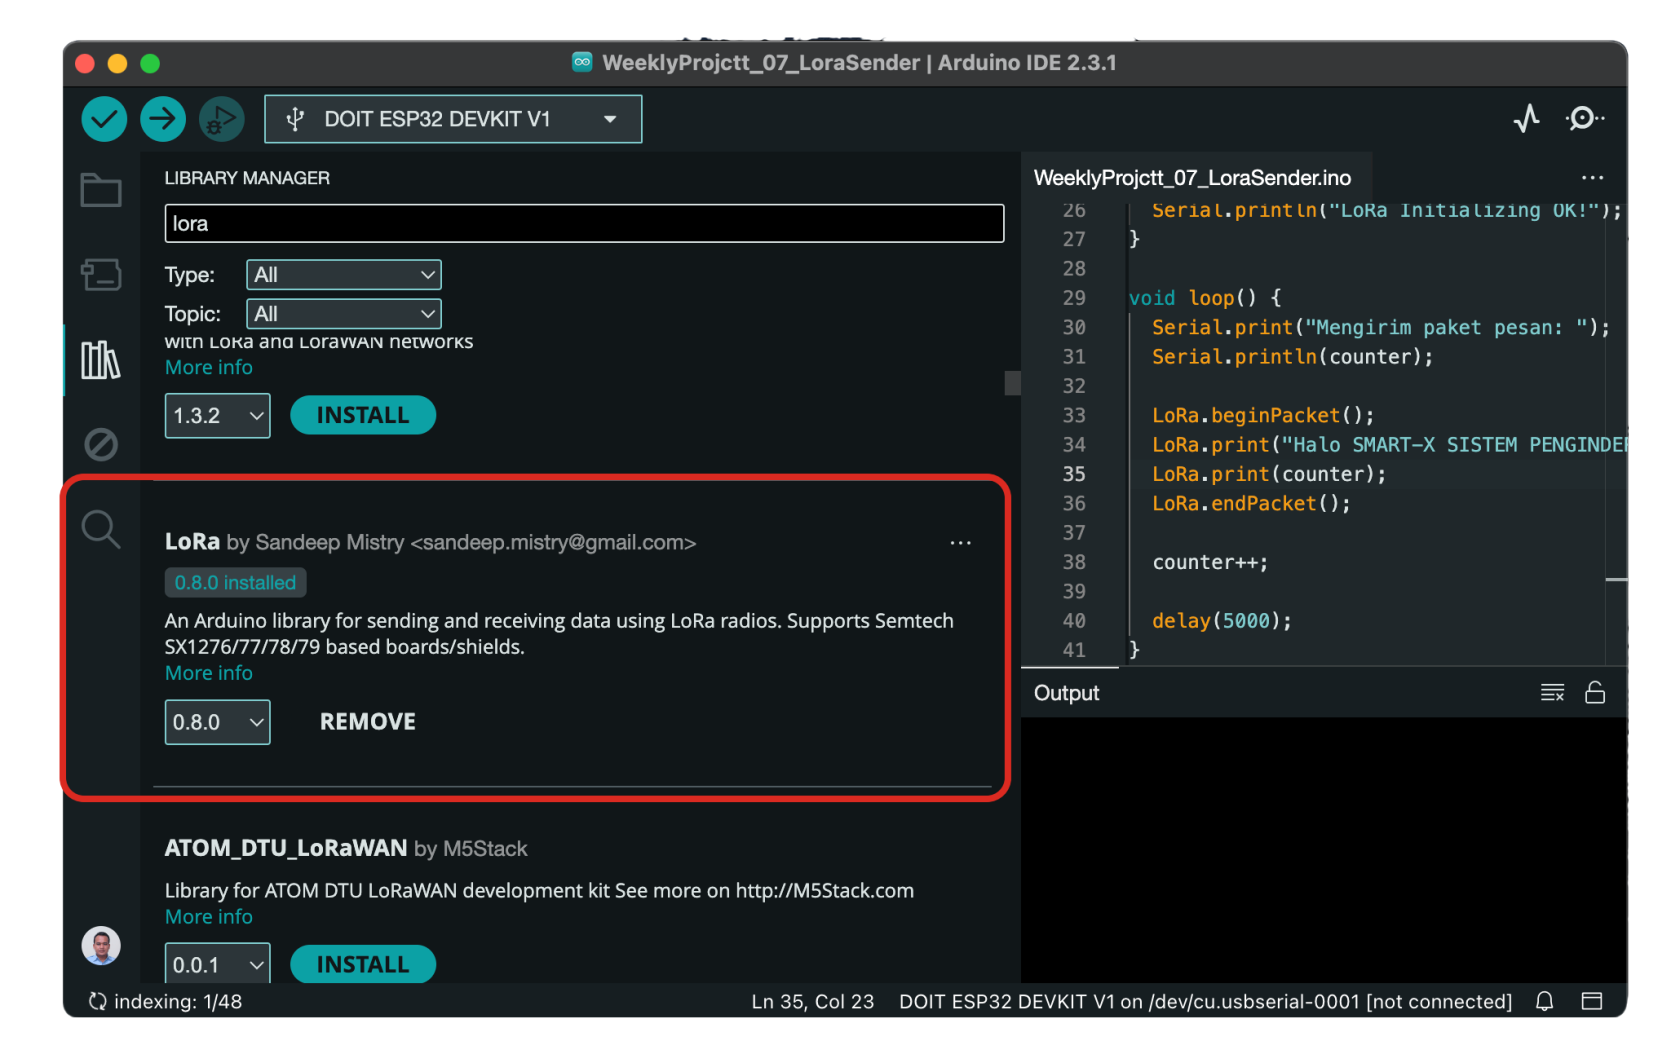Click line number 40 in gutter

pyautogui.click(x=1074, y=621)
